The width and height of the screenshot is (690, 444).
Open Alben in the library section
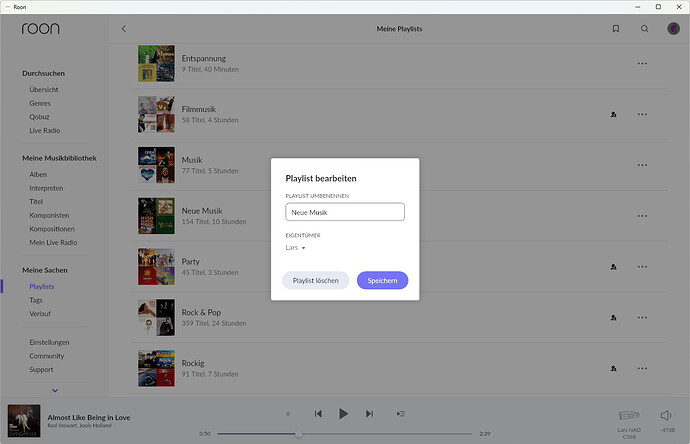click(x=38, y=174)
